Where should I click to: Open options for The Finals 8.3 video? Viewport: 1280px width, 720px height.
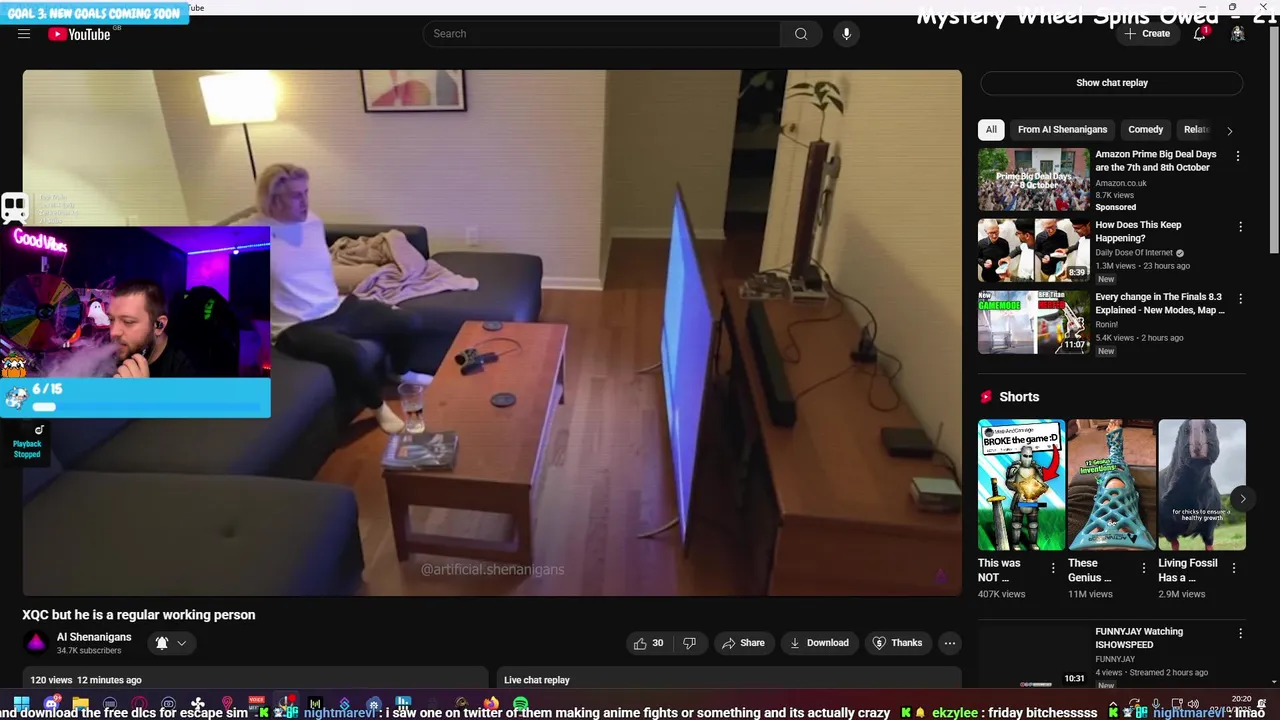tap(1240, 299)
